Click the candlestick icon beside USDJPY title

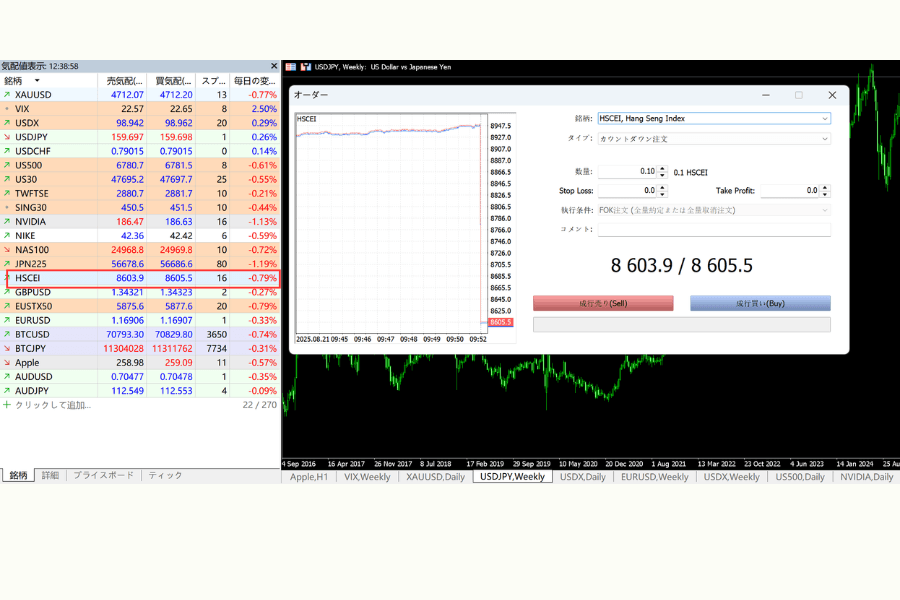pyautogui.click(x=305, y=67)
